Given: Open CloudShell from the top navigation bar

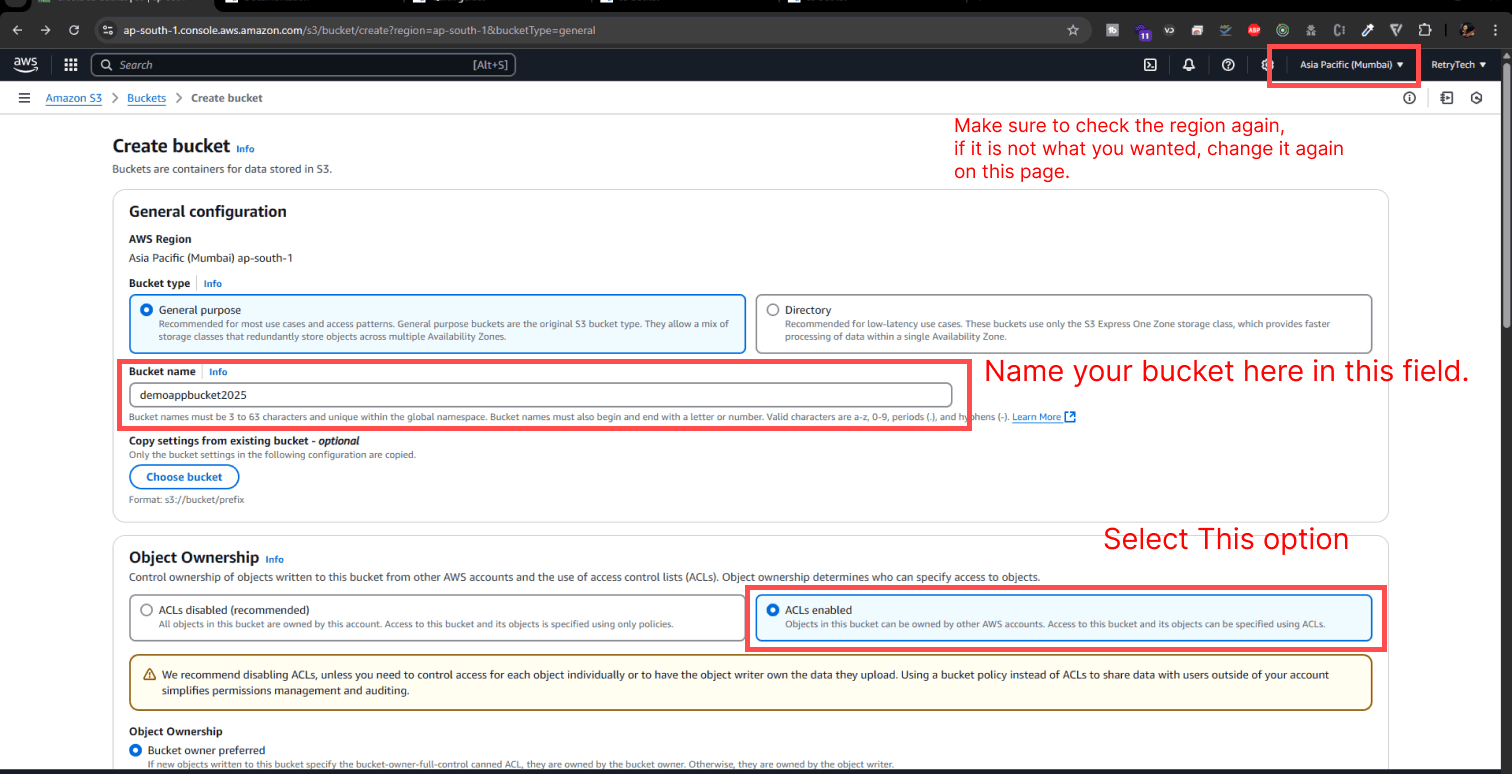Looking at the screenshot, I should tap(1150, 64).
